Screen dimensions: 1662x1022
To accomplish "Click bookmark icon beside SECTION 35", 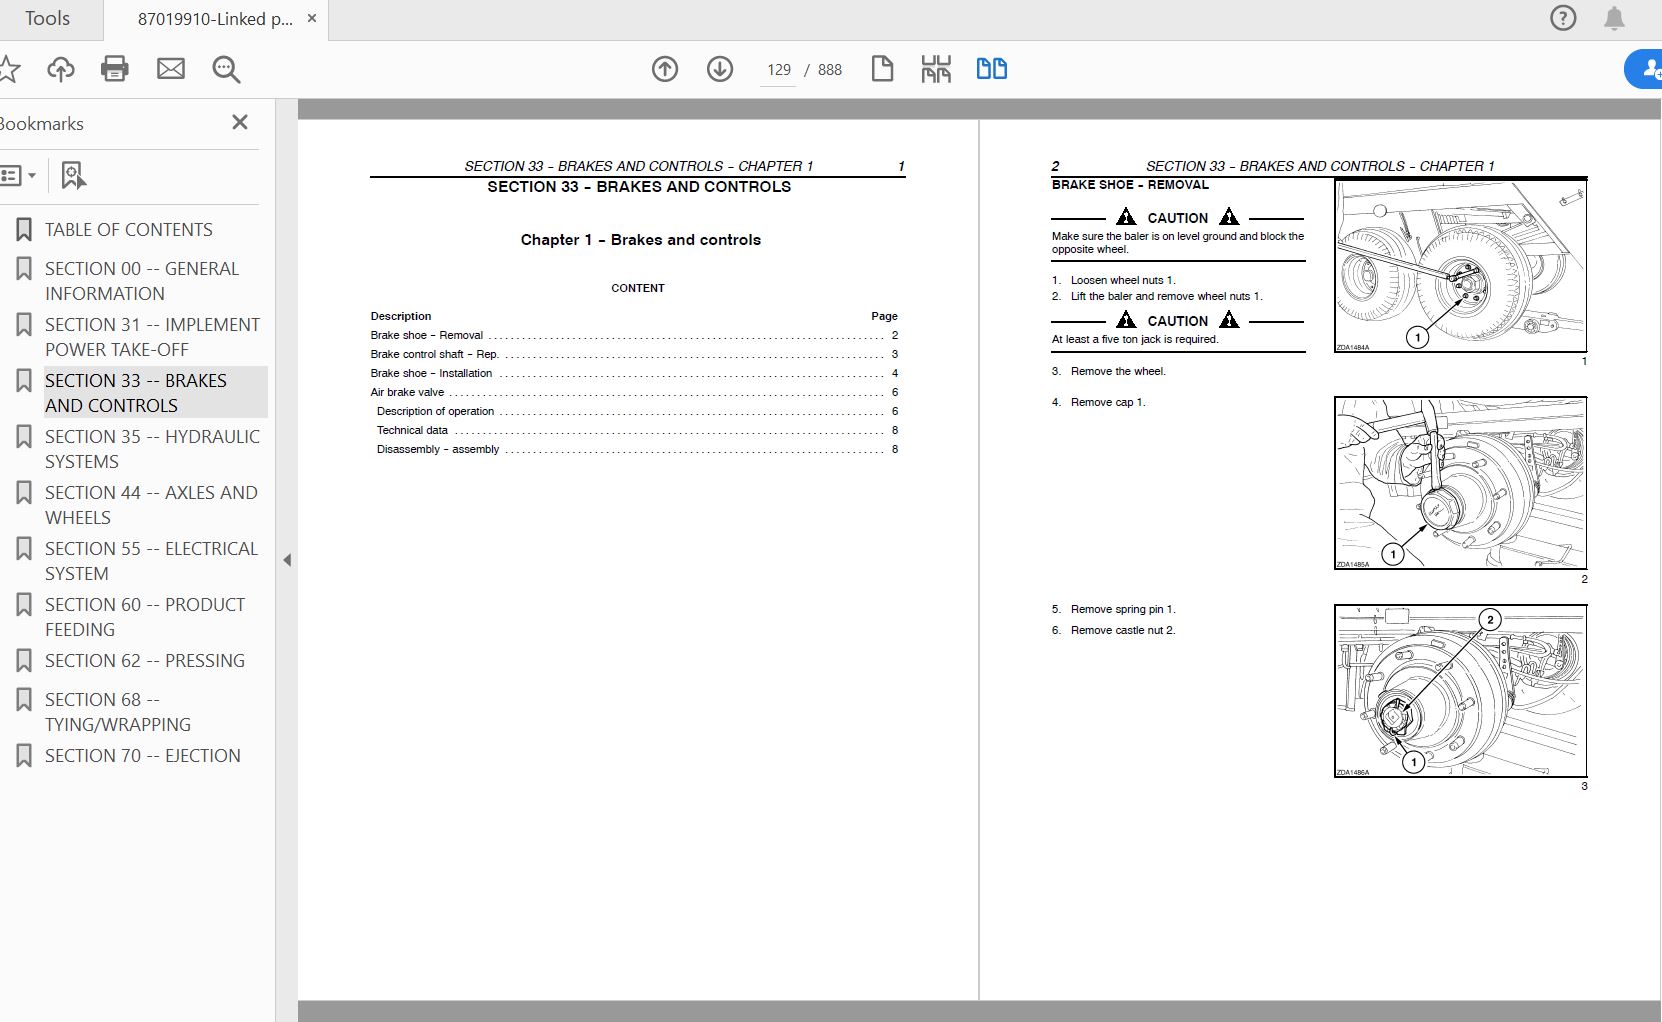I will 24,437.
